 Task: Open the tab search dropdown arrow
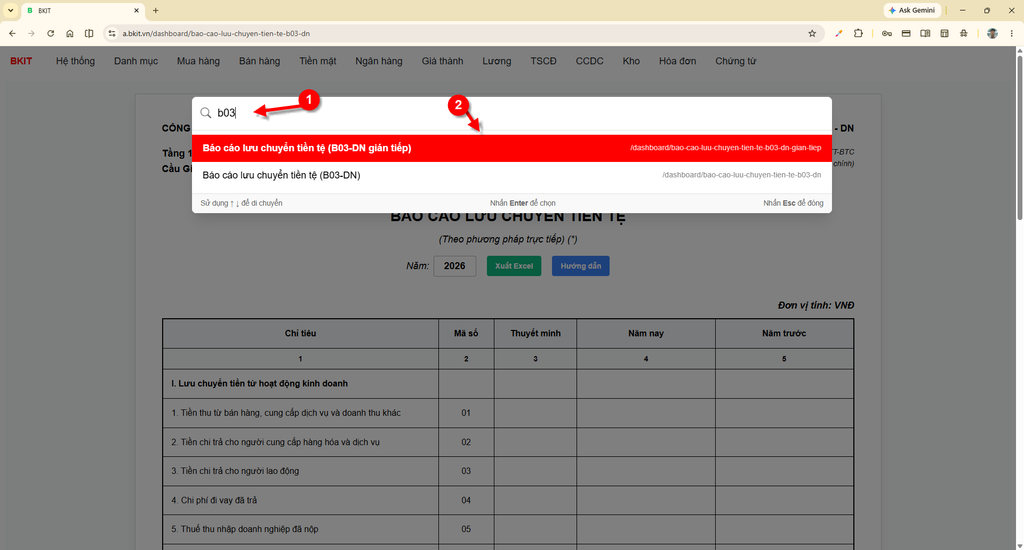(x=10, y=10)
